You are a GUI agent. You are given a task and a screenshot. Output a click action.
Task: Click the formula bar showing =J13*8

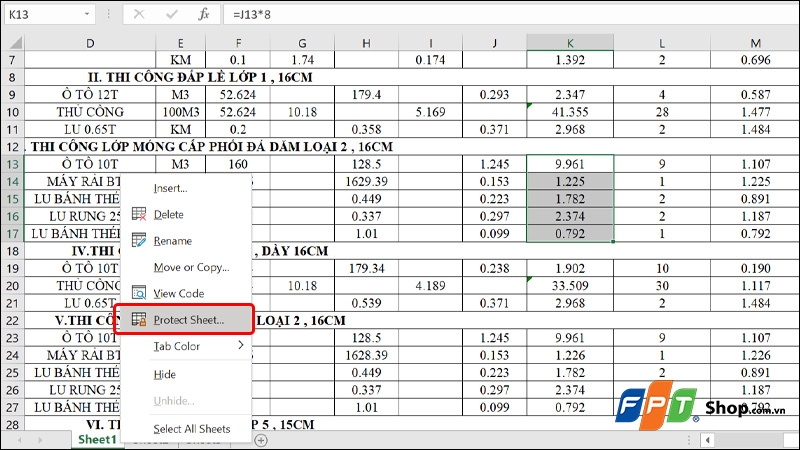[x=510, y=14]
